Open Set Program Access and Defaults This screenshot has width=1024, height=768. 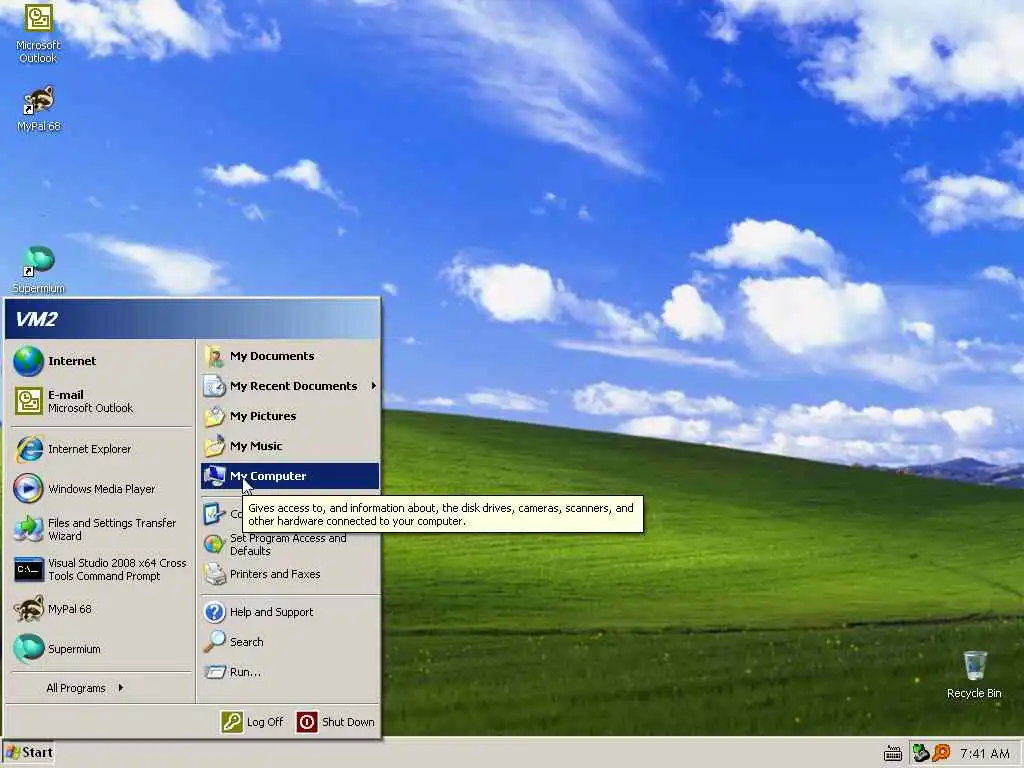(x=290, y=544)
